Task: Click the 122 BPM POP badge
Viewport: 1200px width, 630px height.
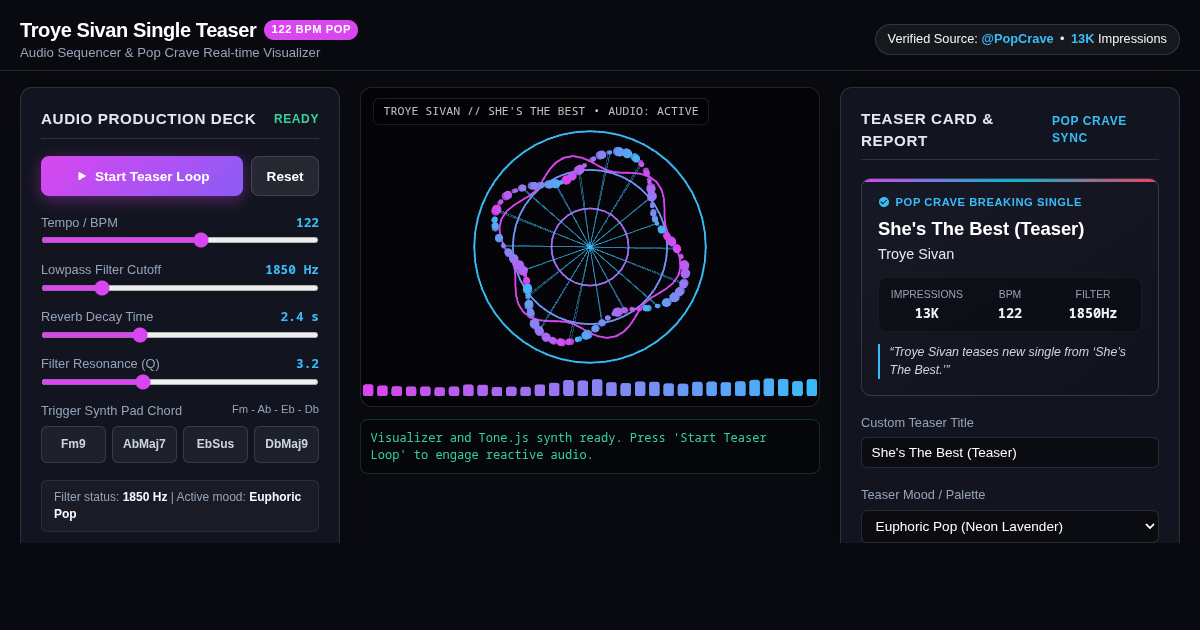Action: coord(311,30)
